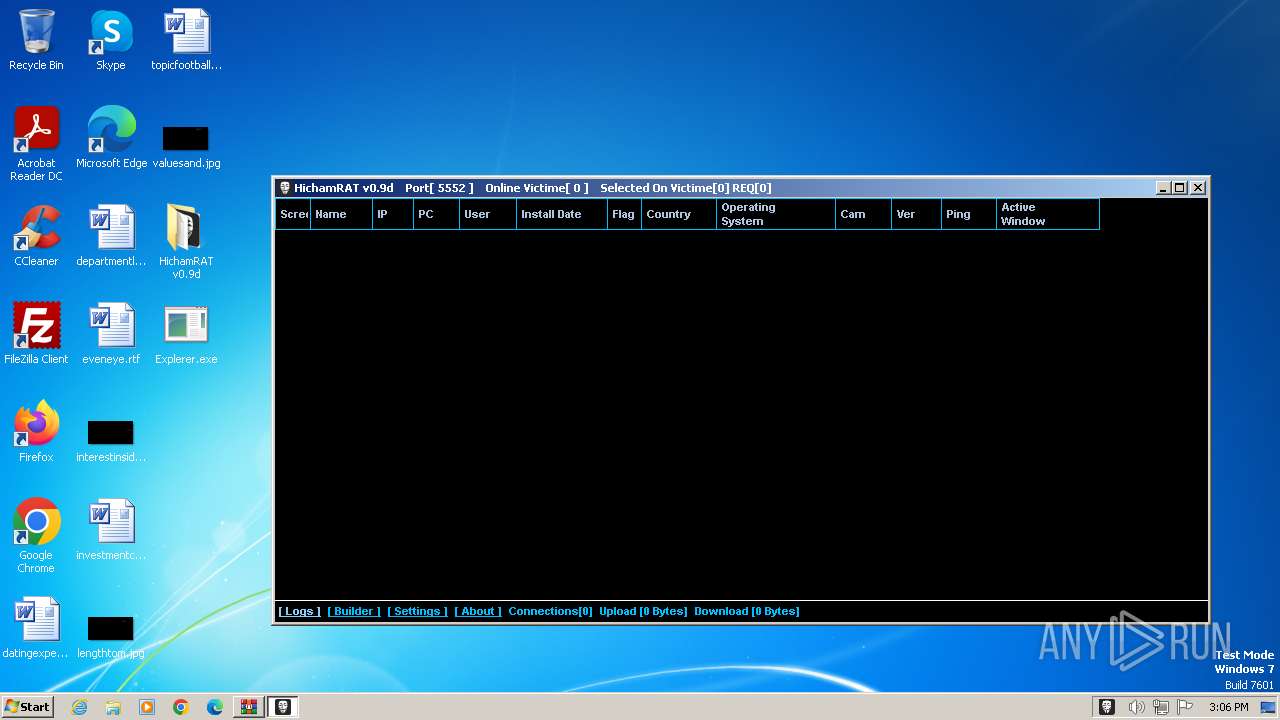The image size is (1280, 720).
Task: Click the Upload [0 Bytes] status text
Action: click(643, 611)
